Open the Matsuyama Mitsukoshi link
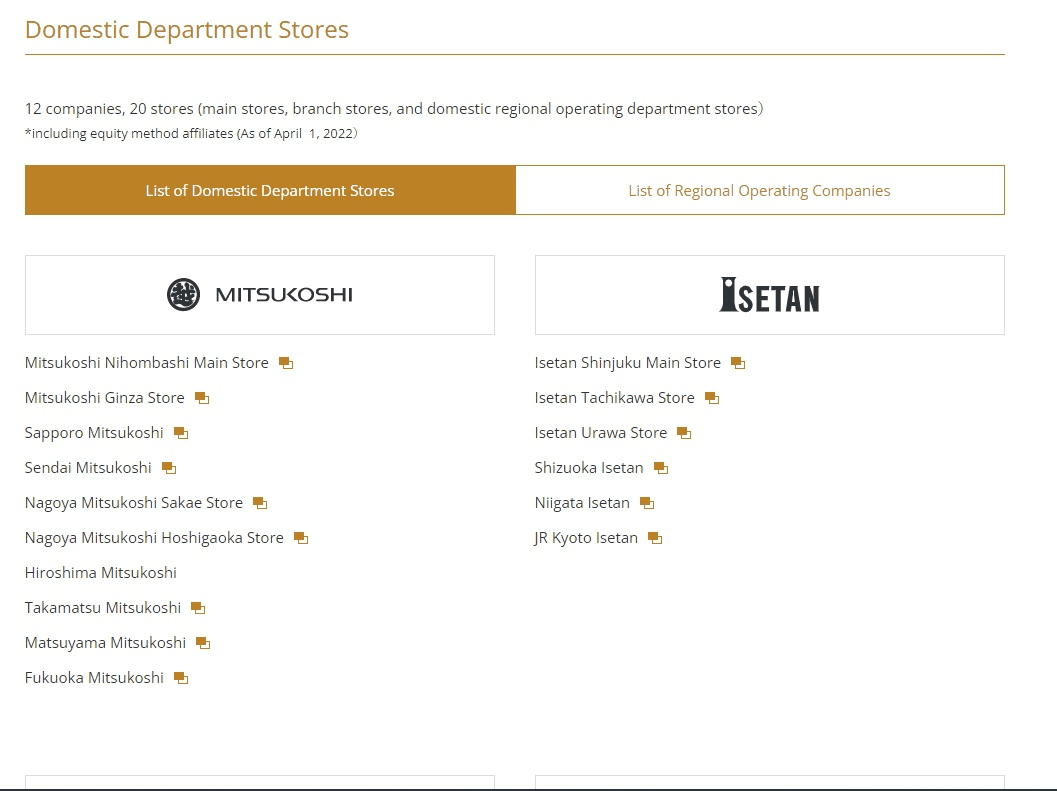This screenshot has width=1057, height=791. click(105, 643)
